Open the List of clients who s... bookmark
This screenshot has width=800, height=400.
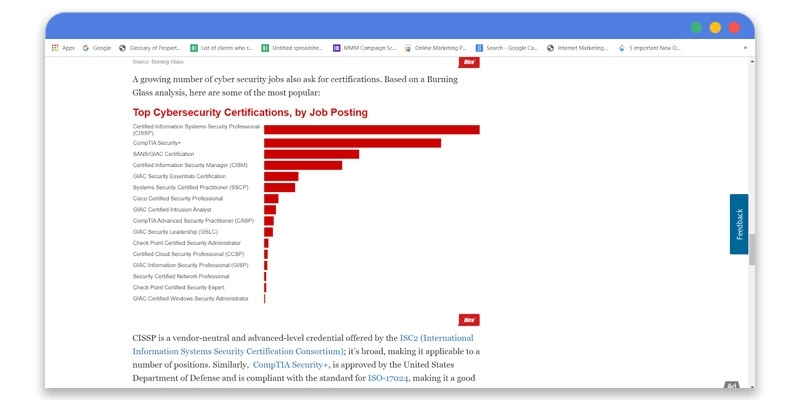point(222,48)
